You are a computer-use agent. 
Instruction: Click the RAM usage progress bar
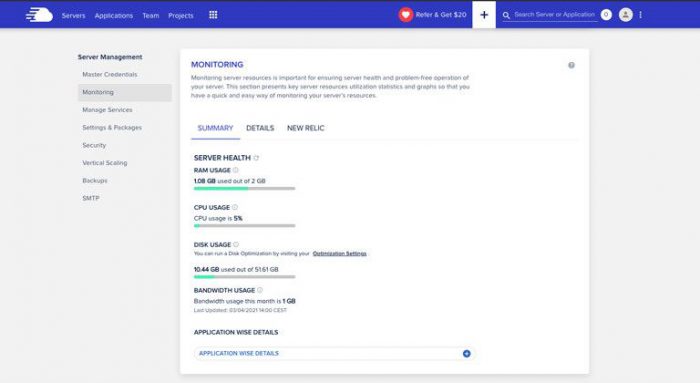pyautogui.click(x=244, y=188)
